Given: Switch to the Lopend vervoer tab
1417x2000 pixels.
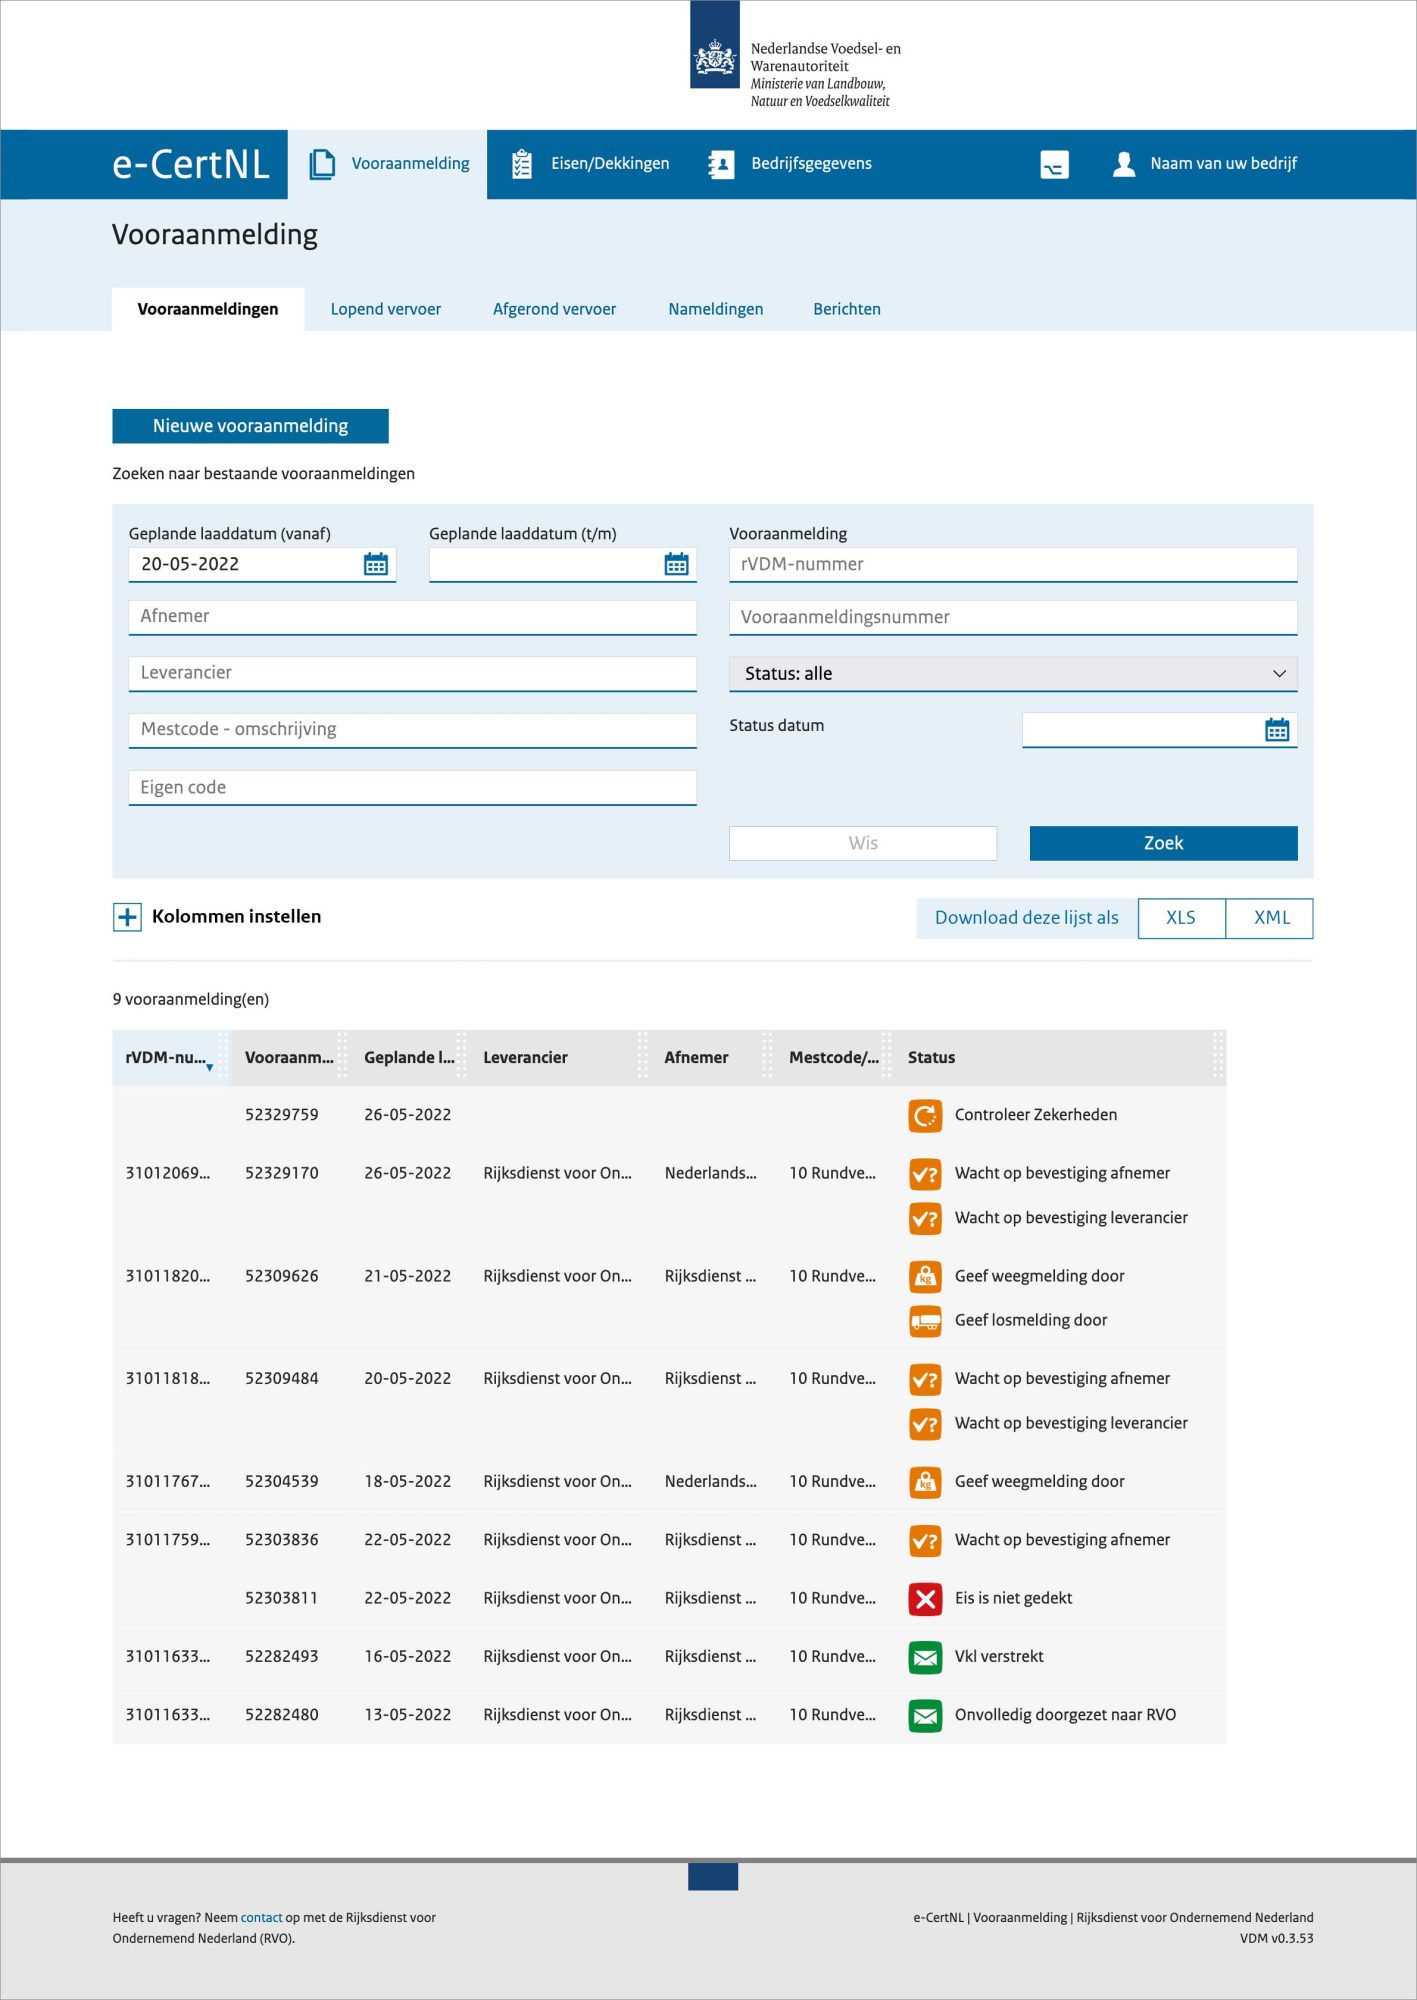Looking at the screenshot, I should [x=386, y=309].
